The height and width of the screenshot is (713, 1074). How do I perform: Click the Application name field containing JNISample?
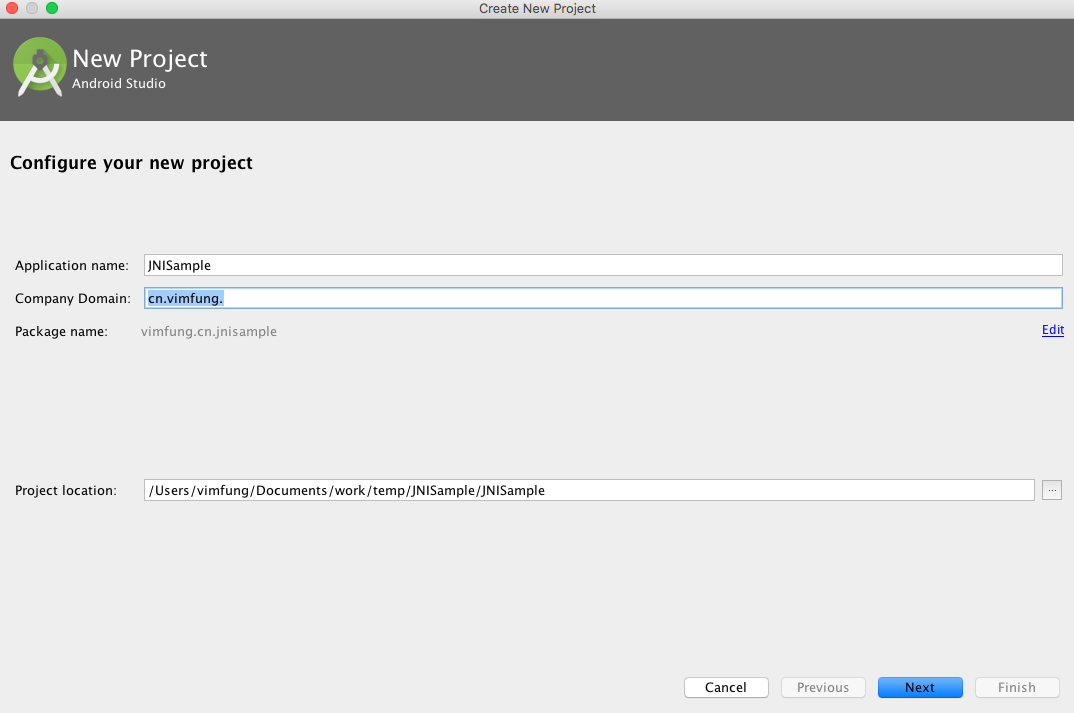pos(603,265)
